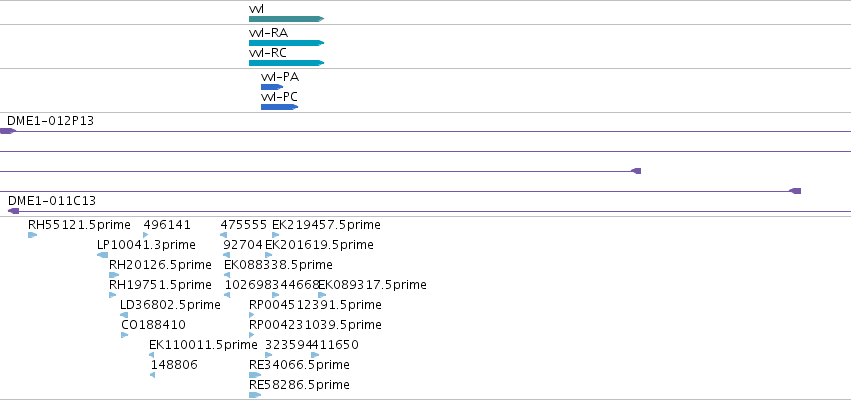Click the RE34066.5prime EST glyph
Screen dimensions: 851x400
tap(255, 375)
